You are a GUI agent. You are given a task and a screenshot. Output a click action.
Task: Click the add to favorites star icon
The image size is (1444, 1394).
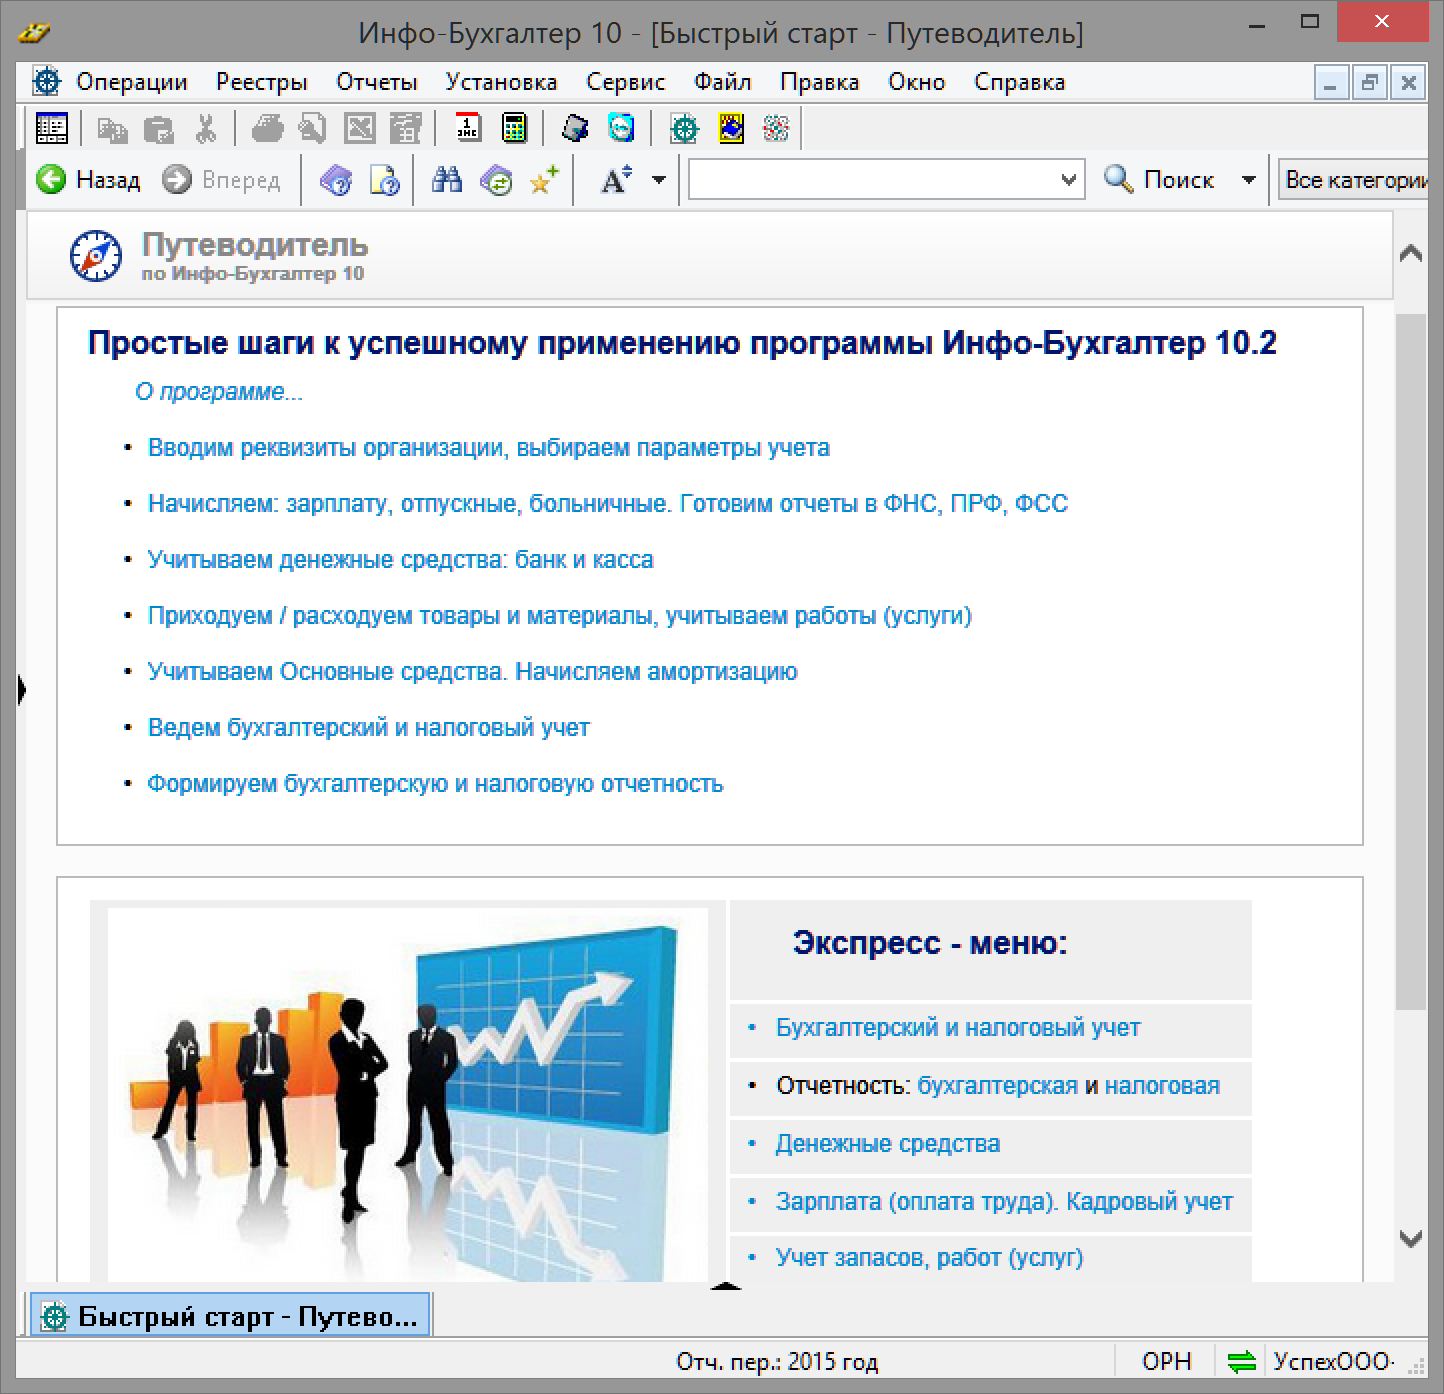[x=544, y=181]
